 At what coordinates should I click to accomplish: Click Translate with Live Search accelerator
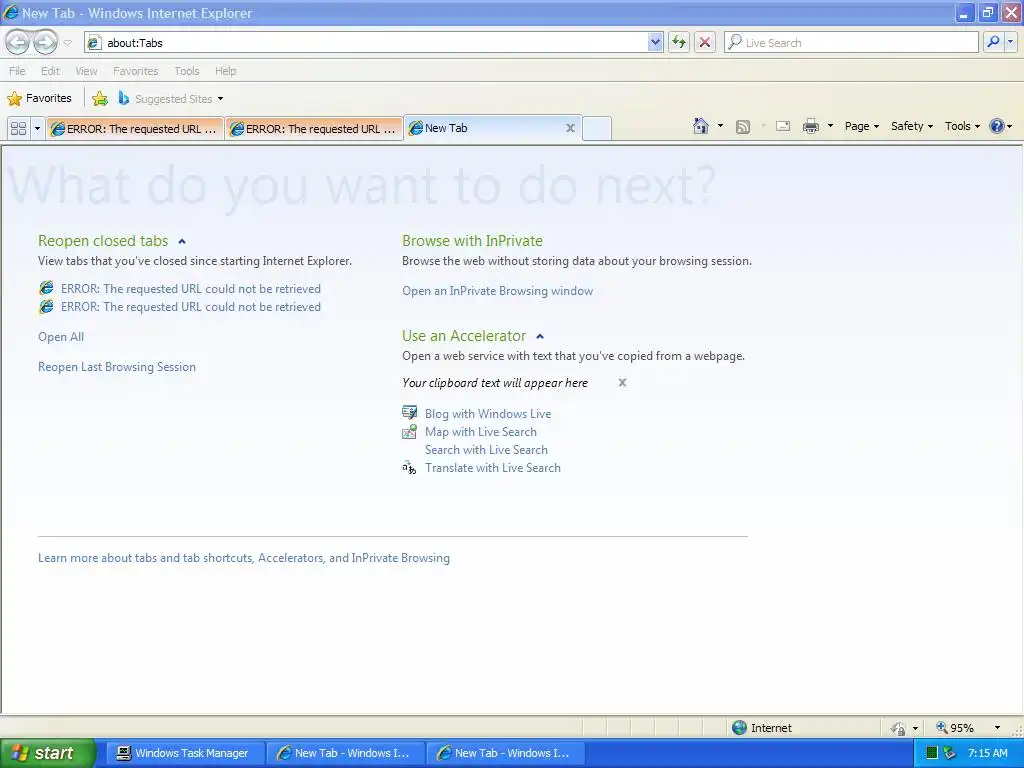point(493,468)
